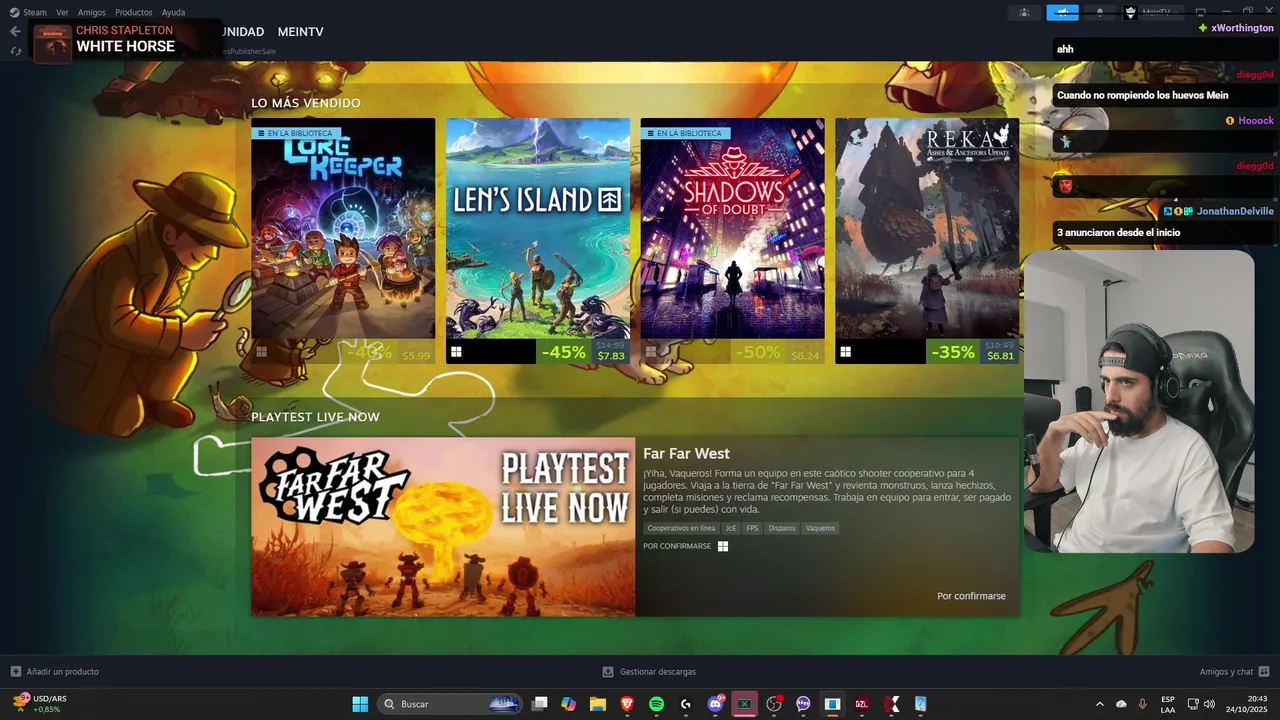Open the volume control in the system tray

[1209, 704]
